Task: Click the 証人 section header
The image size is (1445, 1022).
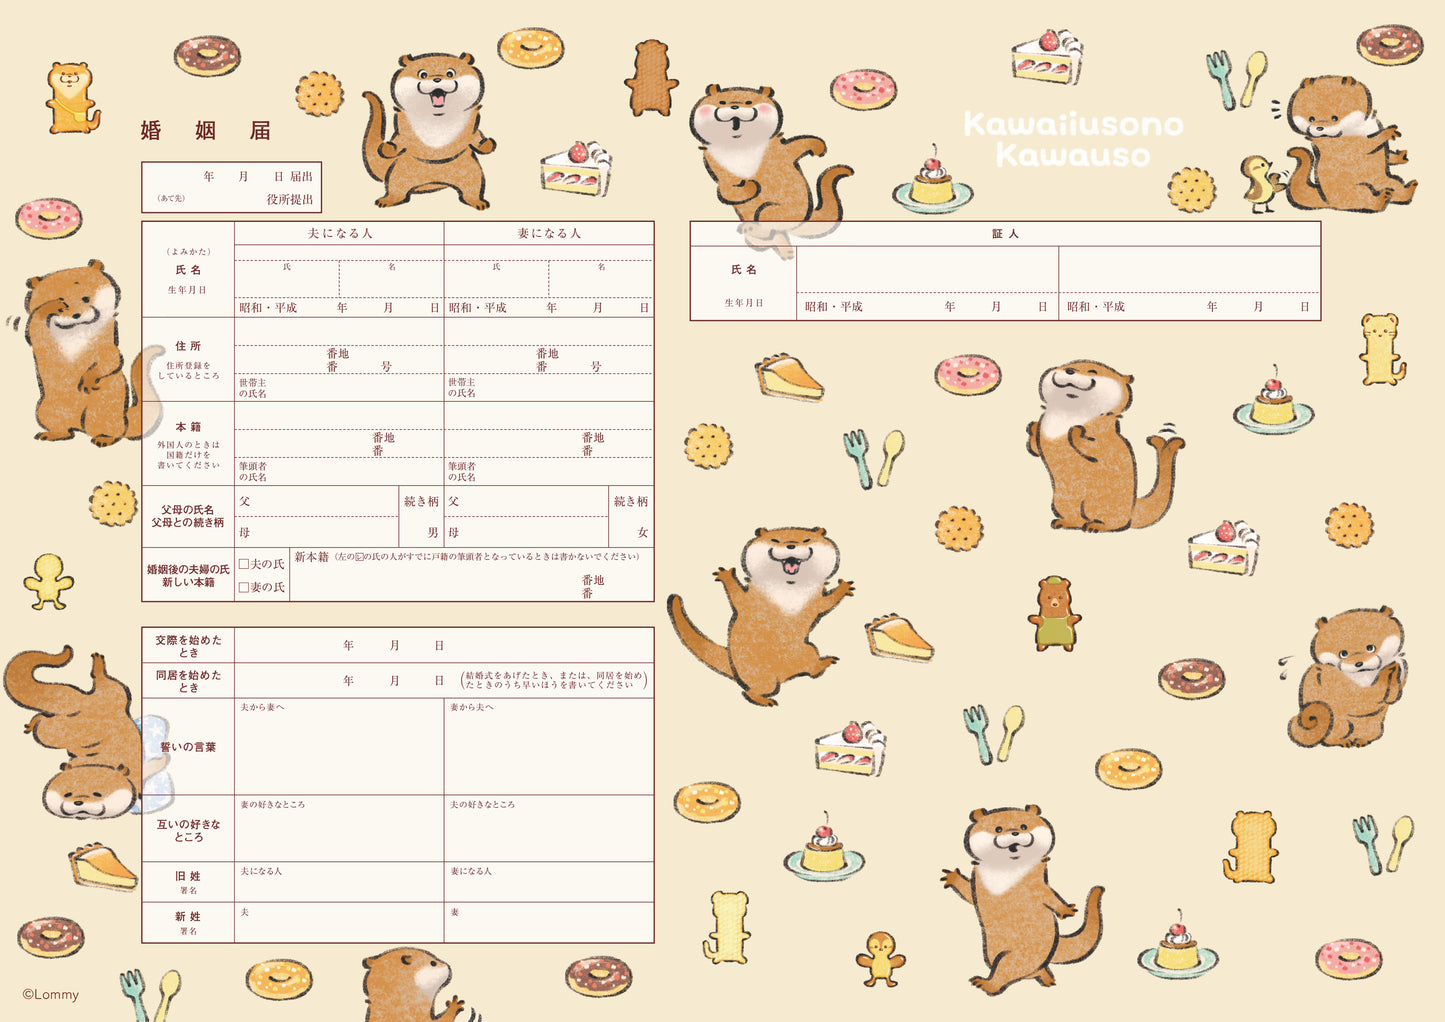Action: [x=1005, y=234]
